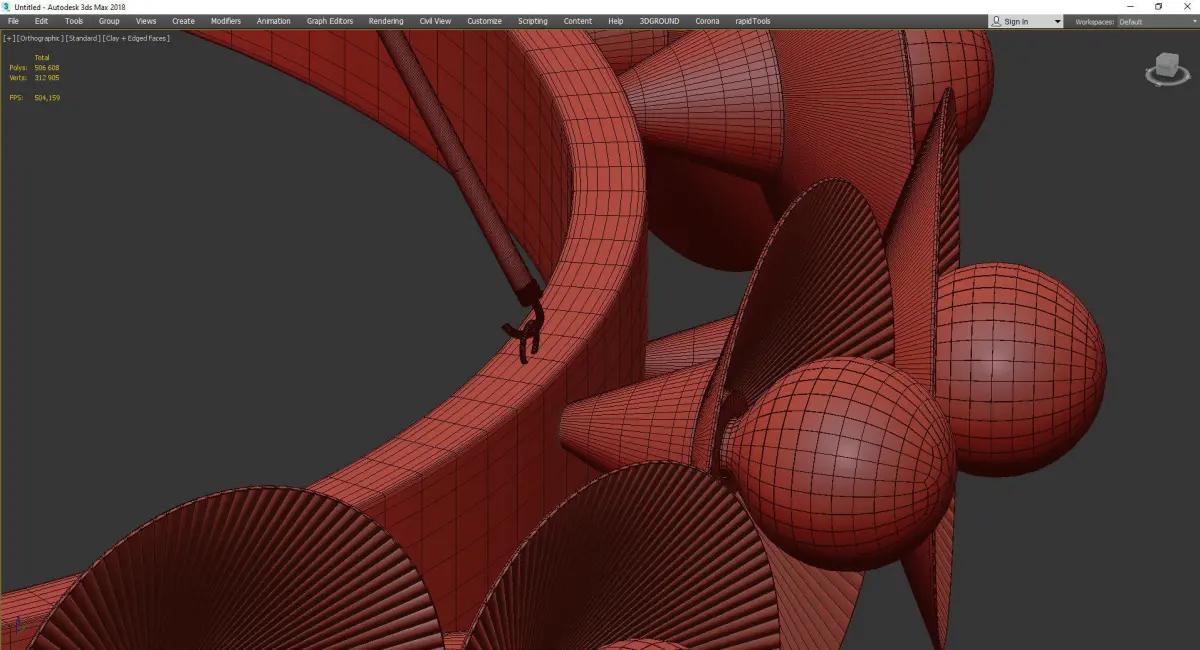Viewport: 1200px width, 650px height.
Task: Open the Corona menu
Action: coord(707,21)
